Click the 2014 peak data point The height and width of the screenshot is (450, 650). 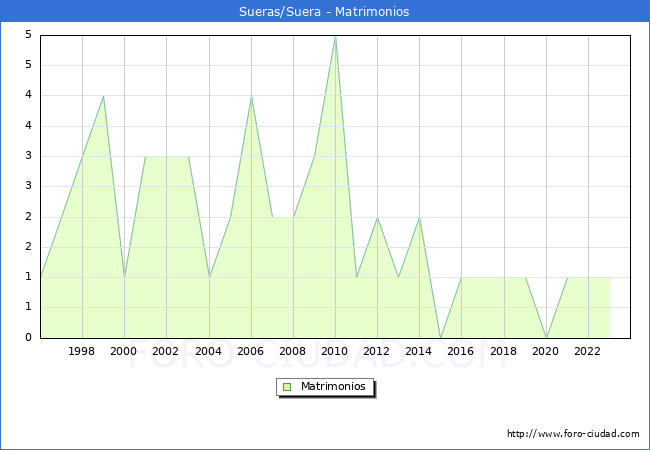pos(420,218)
